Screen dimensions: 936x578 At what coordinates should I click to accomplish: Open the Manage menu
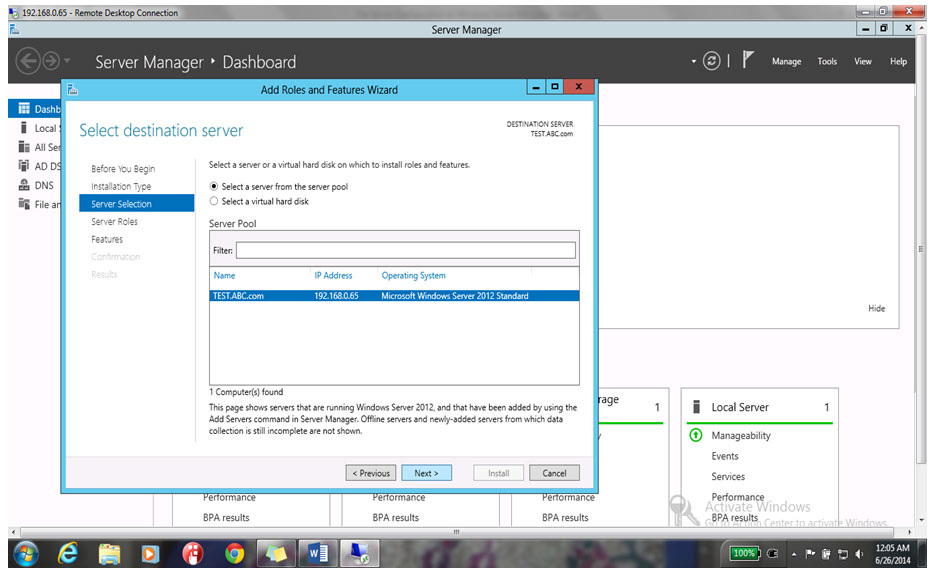(786, 62)
